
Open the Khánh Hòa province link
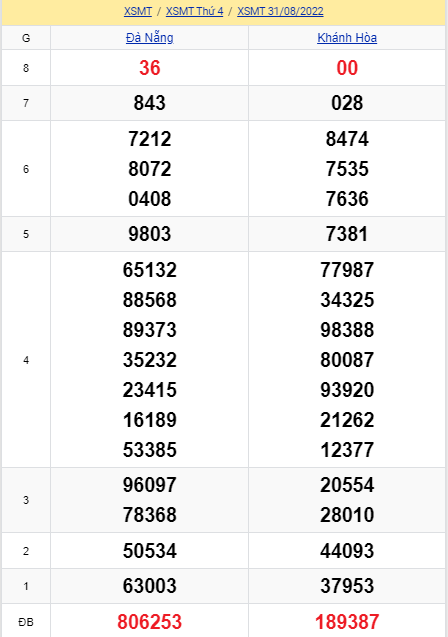pyautogui.click(x=347, y=38)
